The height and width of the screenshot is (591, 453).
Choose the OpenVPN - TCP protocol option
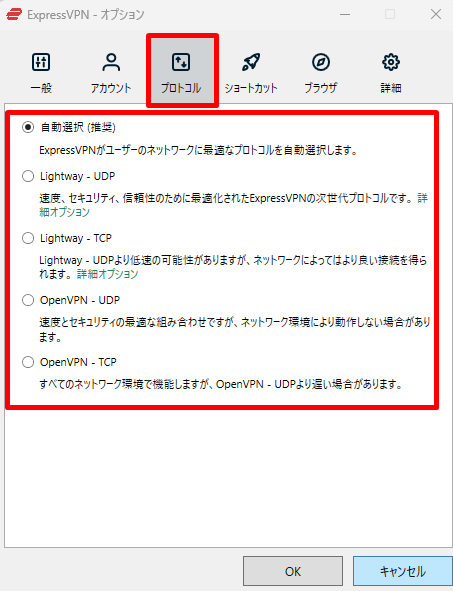(28, 362)
